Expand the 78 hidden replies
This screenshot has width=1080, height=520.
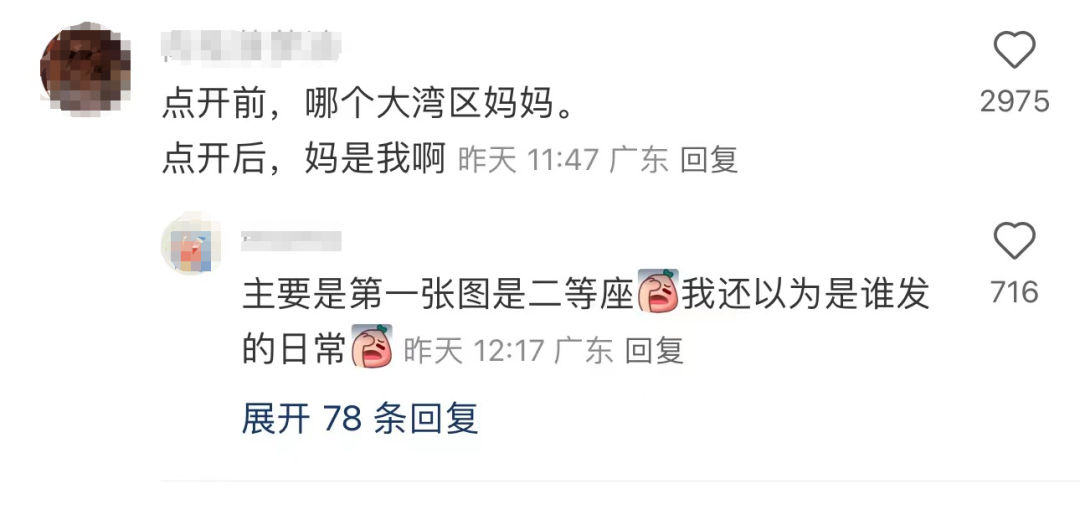click(360, 418)
